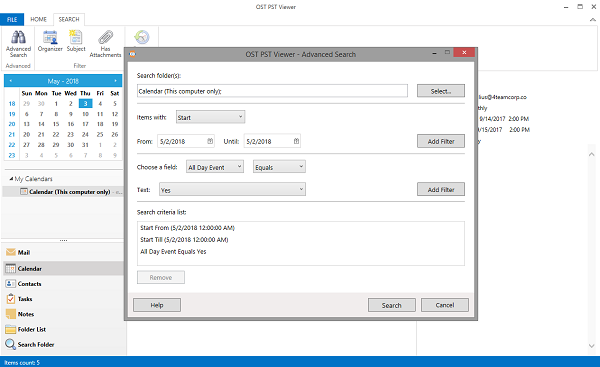
Task: Click the Search folder(s) text field
Action: pos(272,91)
